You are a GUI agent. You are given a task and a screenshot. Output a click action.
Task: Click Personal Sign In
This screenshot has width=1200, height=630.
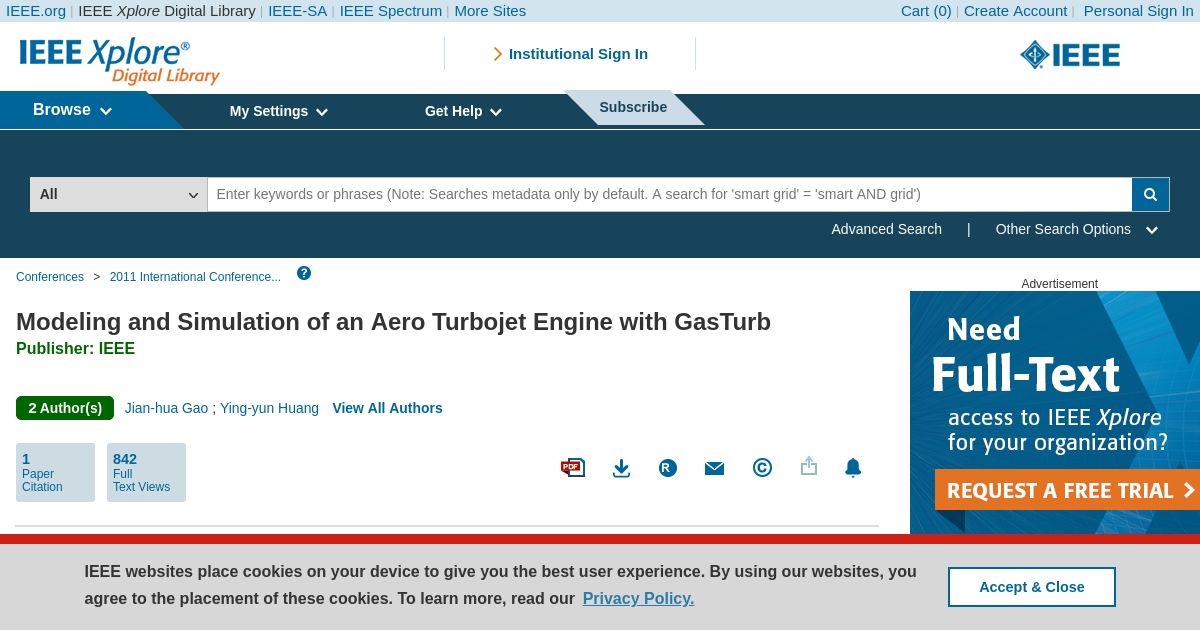1138,11
